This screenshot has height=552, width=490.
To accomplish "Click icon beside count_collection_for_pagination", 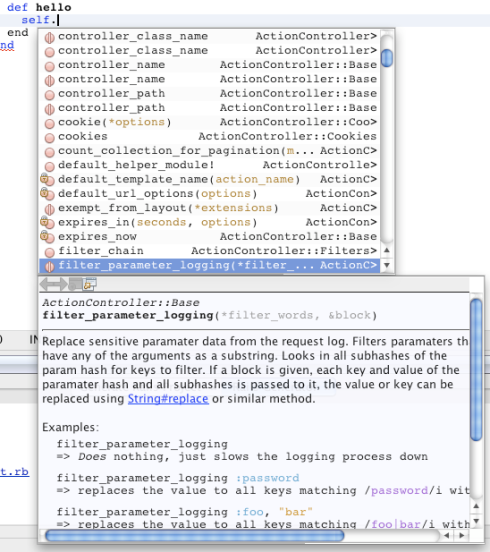I will pyautogui.click(x=50, y=152).
